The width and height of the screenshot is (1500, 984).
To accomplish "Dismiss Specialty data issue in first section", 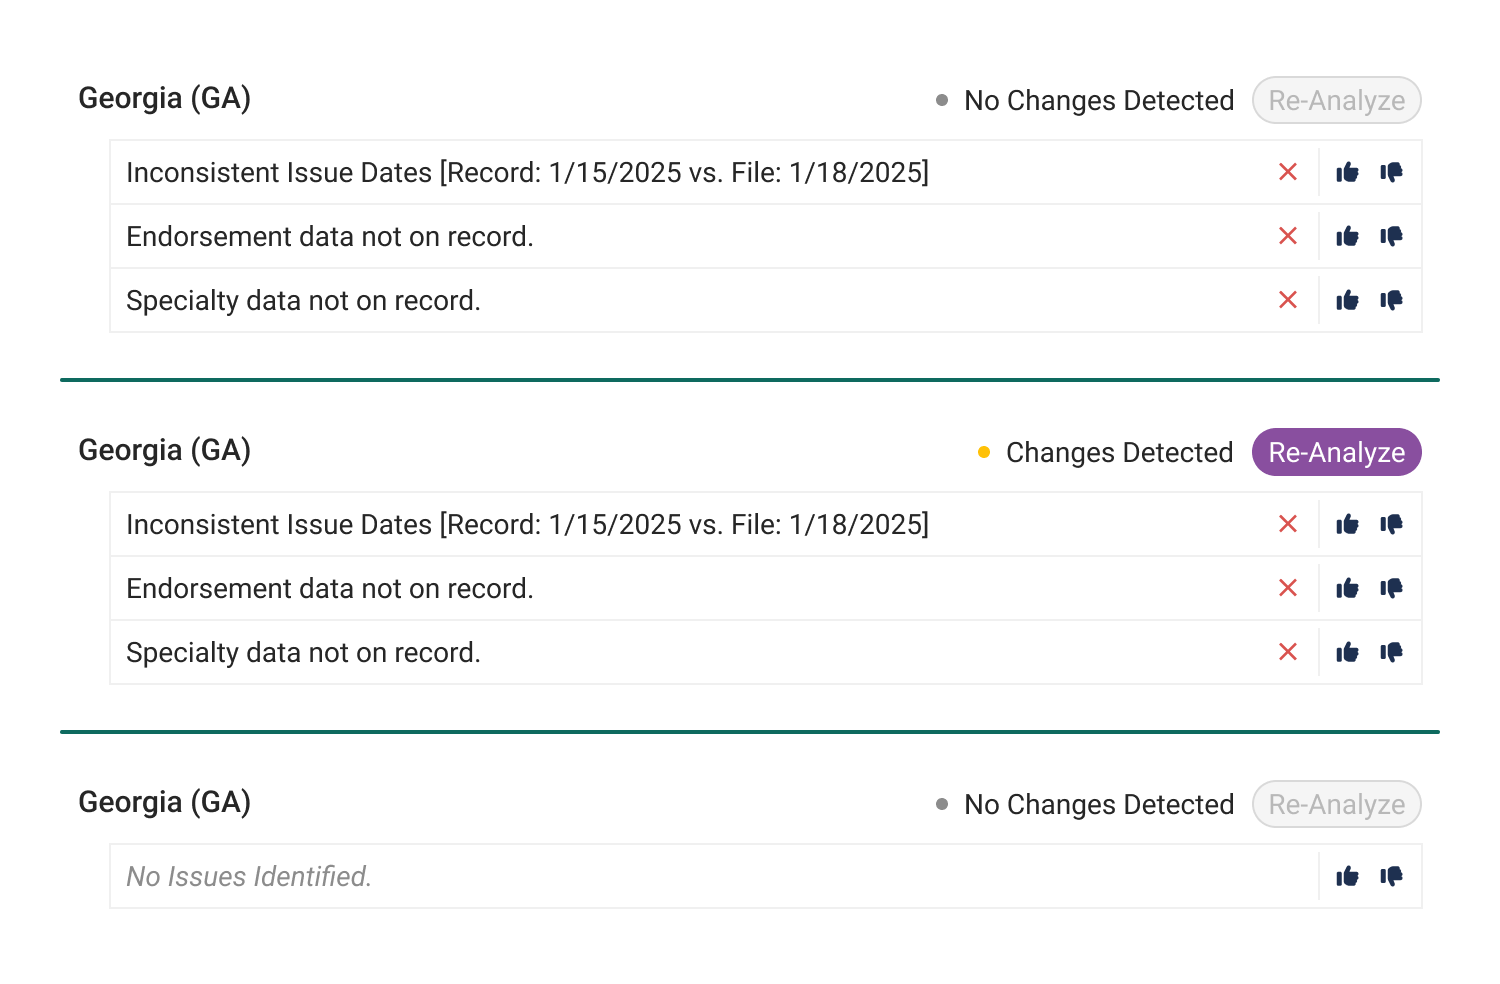I will pos(1288,300).
